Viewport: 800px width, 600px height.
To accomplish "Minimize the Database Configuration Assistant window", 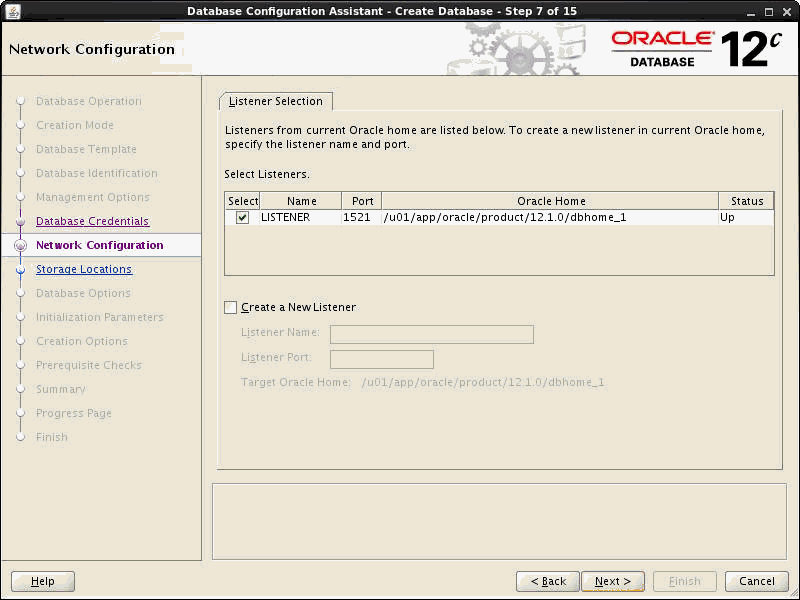I will (750, 12).
